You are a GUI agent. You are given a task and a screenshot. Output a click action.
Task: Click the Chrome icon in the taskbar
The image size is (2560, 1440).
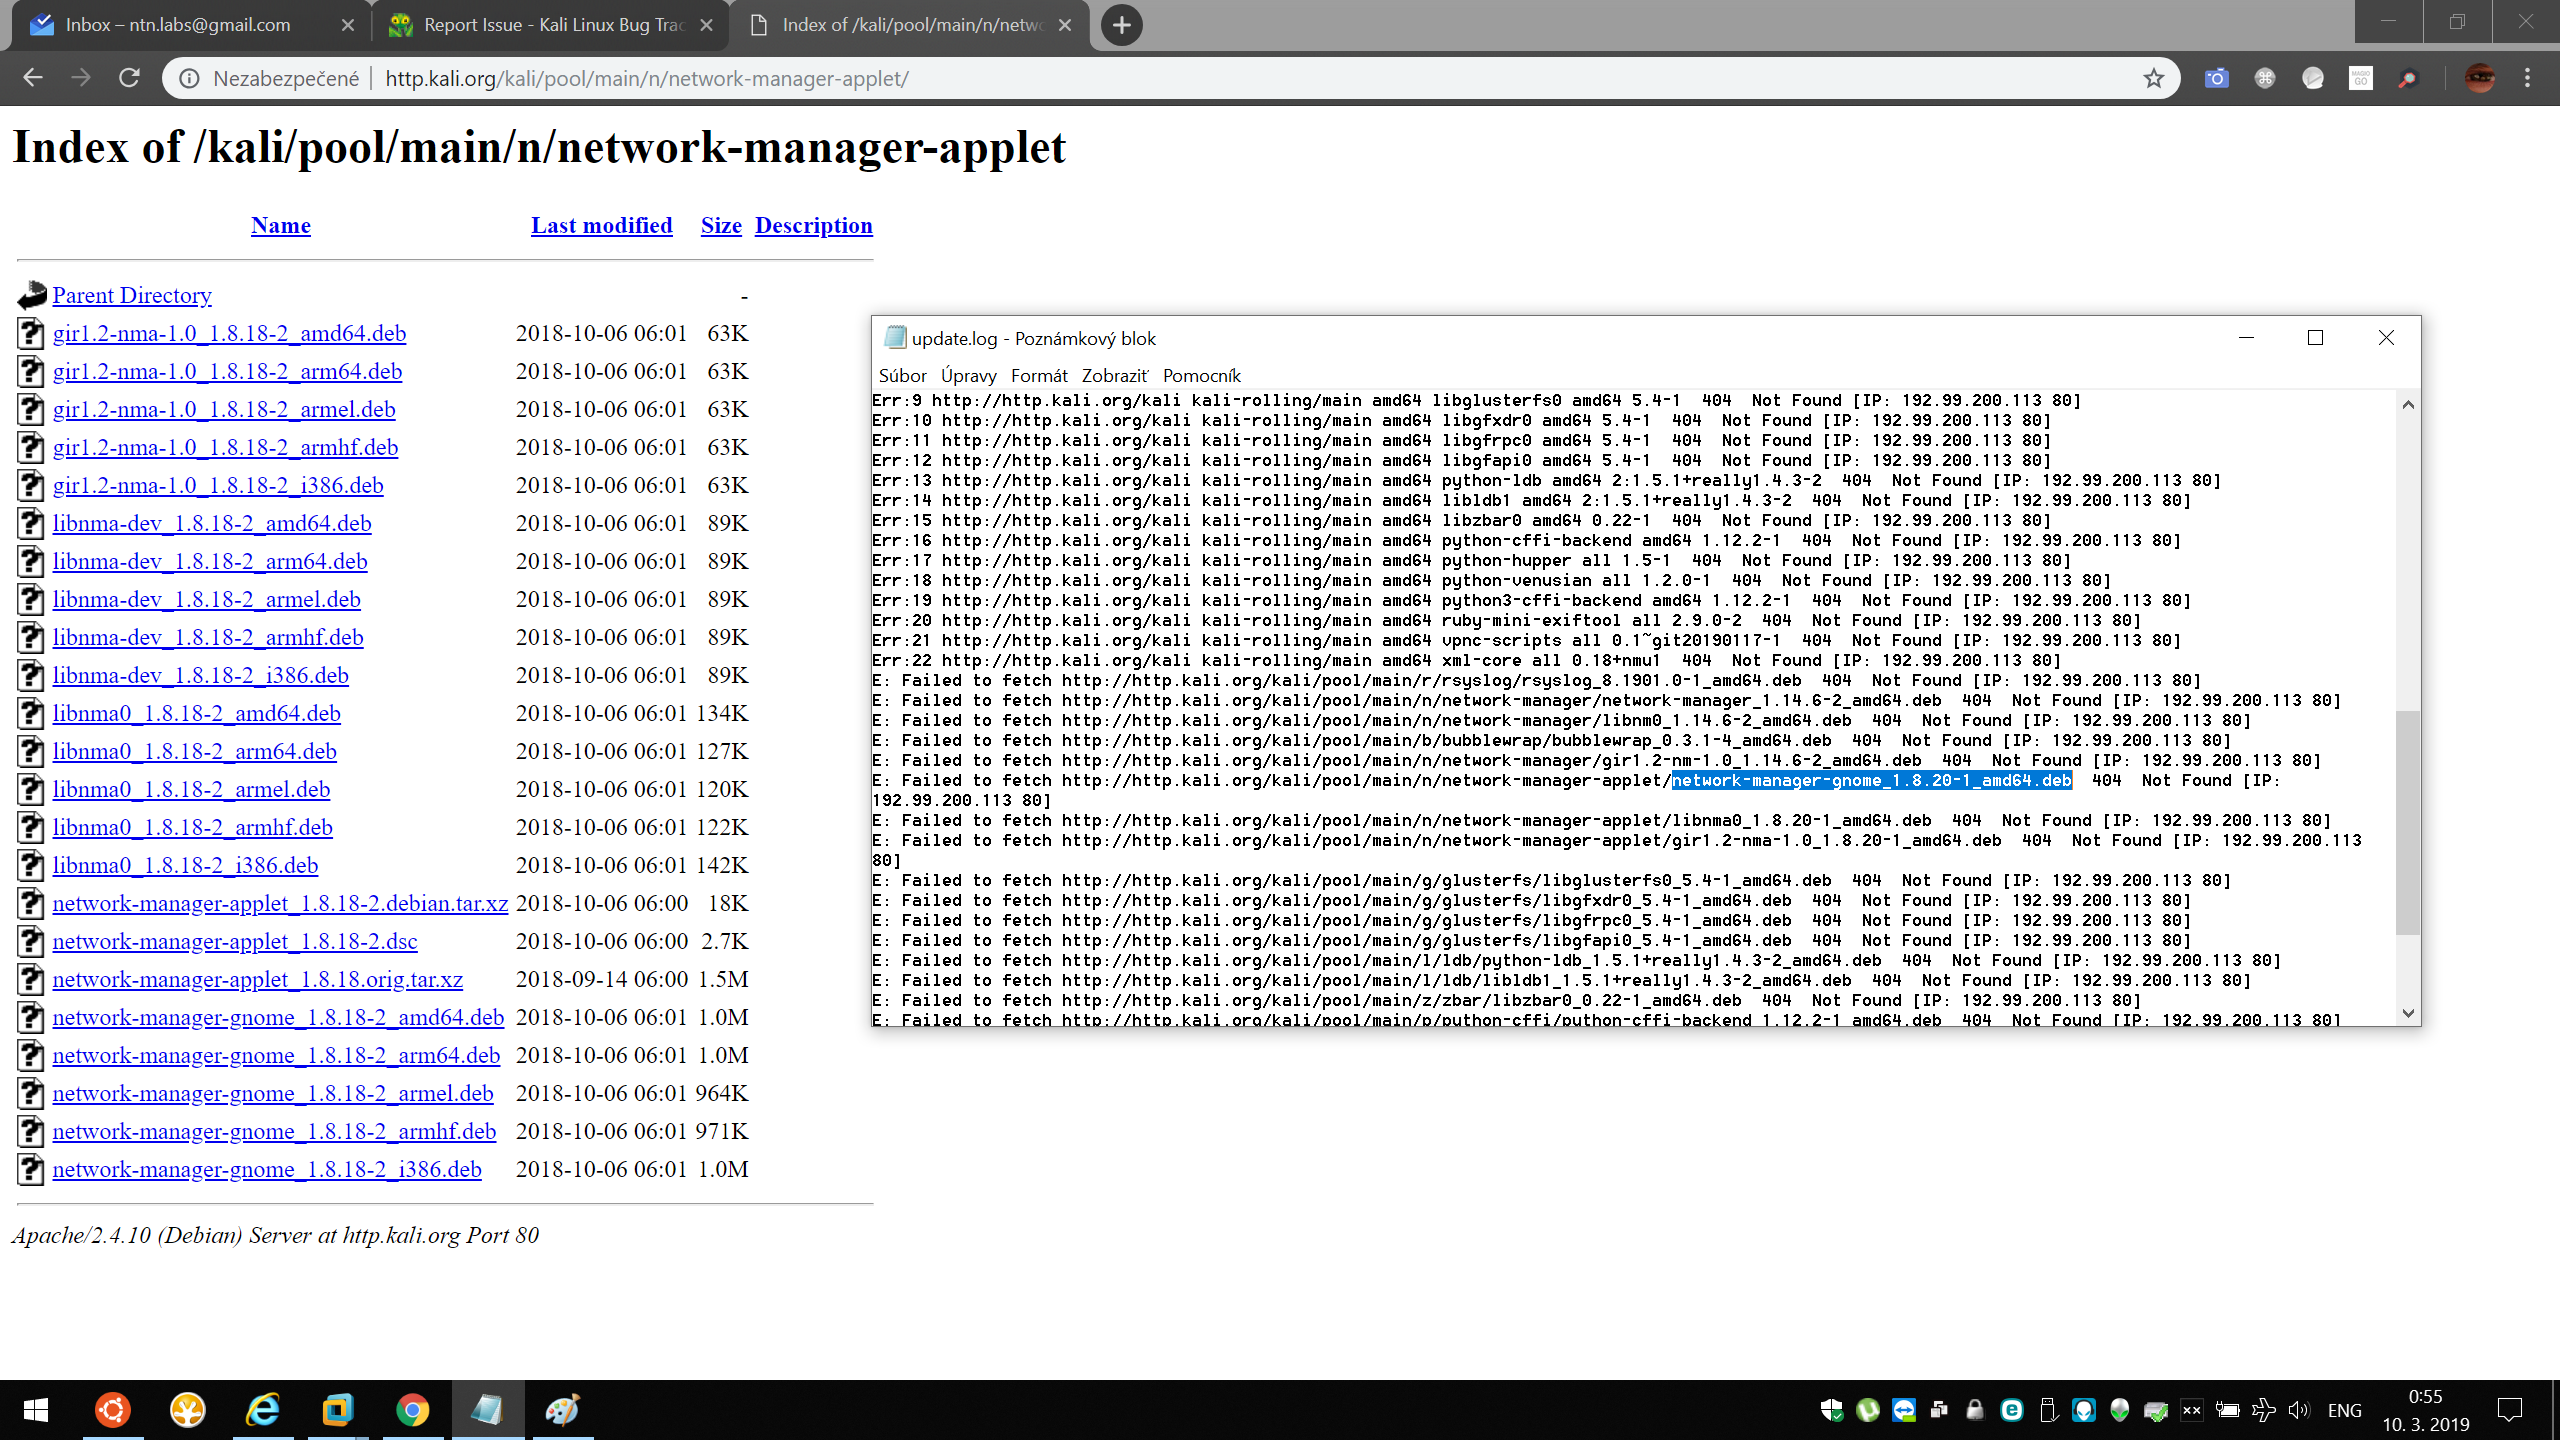pos(412,1410)
